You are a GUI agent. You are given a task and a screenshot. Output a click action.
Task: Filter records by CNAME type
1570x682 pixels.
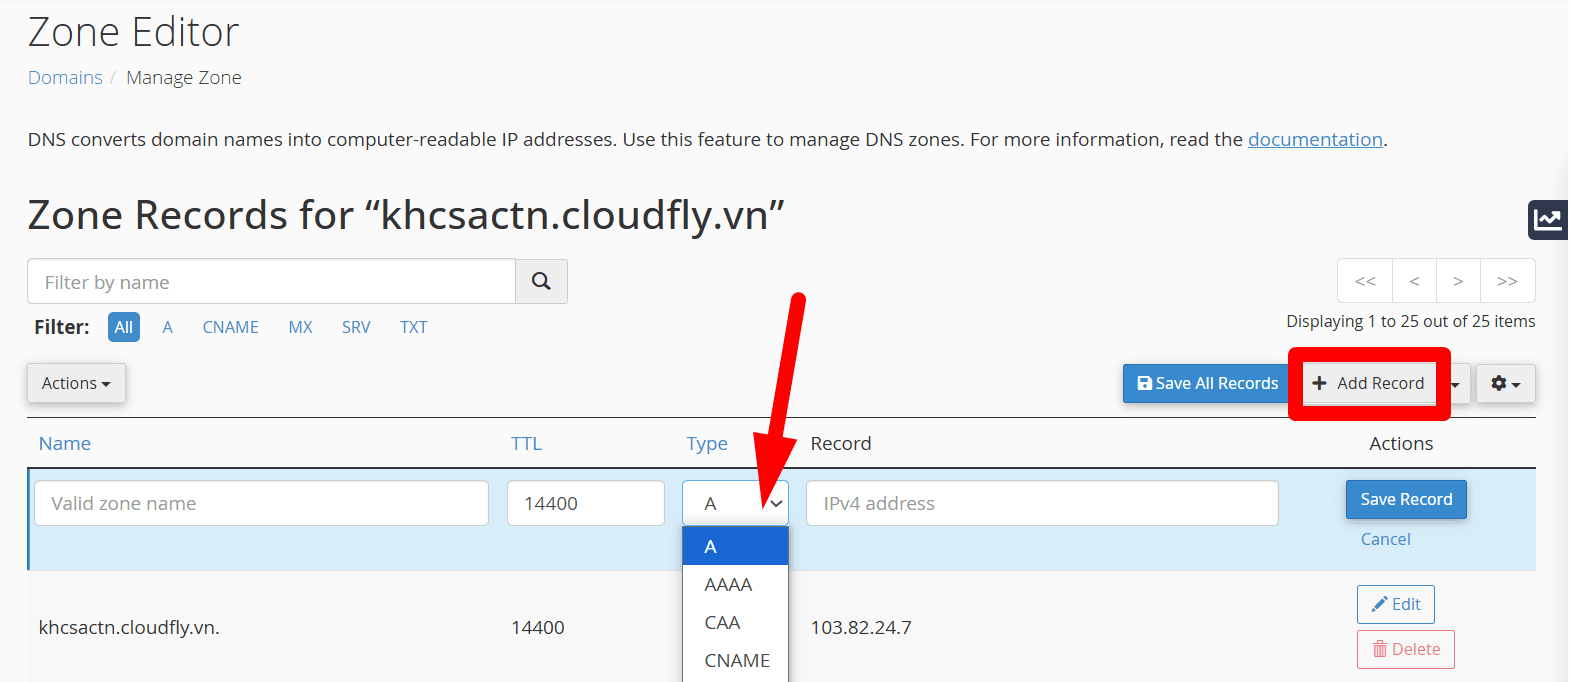click(231, 327)
